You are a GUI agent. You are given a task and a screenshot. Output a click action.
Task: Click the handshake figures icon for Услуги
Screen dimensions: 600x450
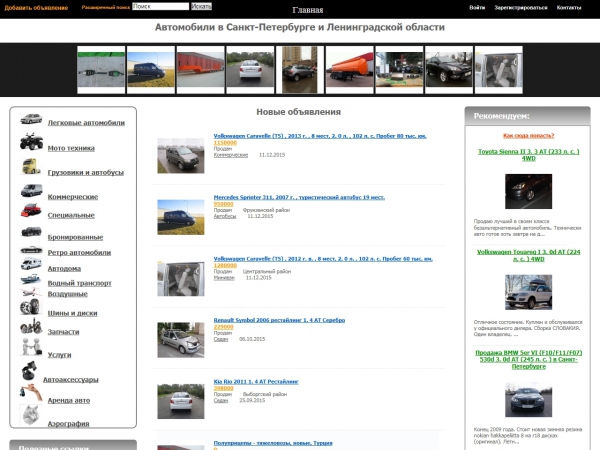[31, 347]
